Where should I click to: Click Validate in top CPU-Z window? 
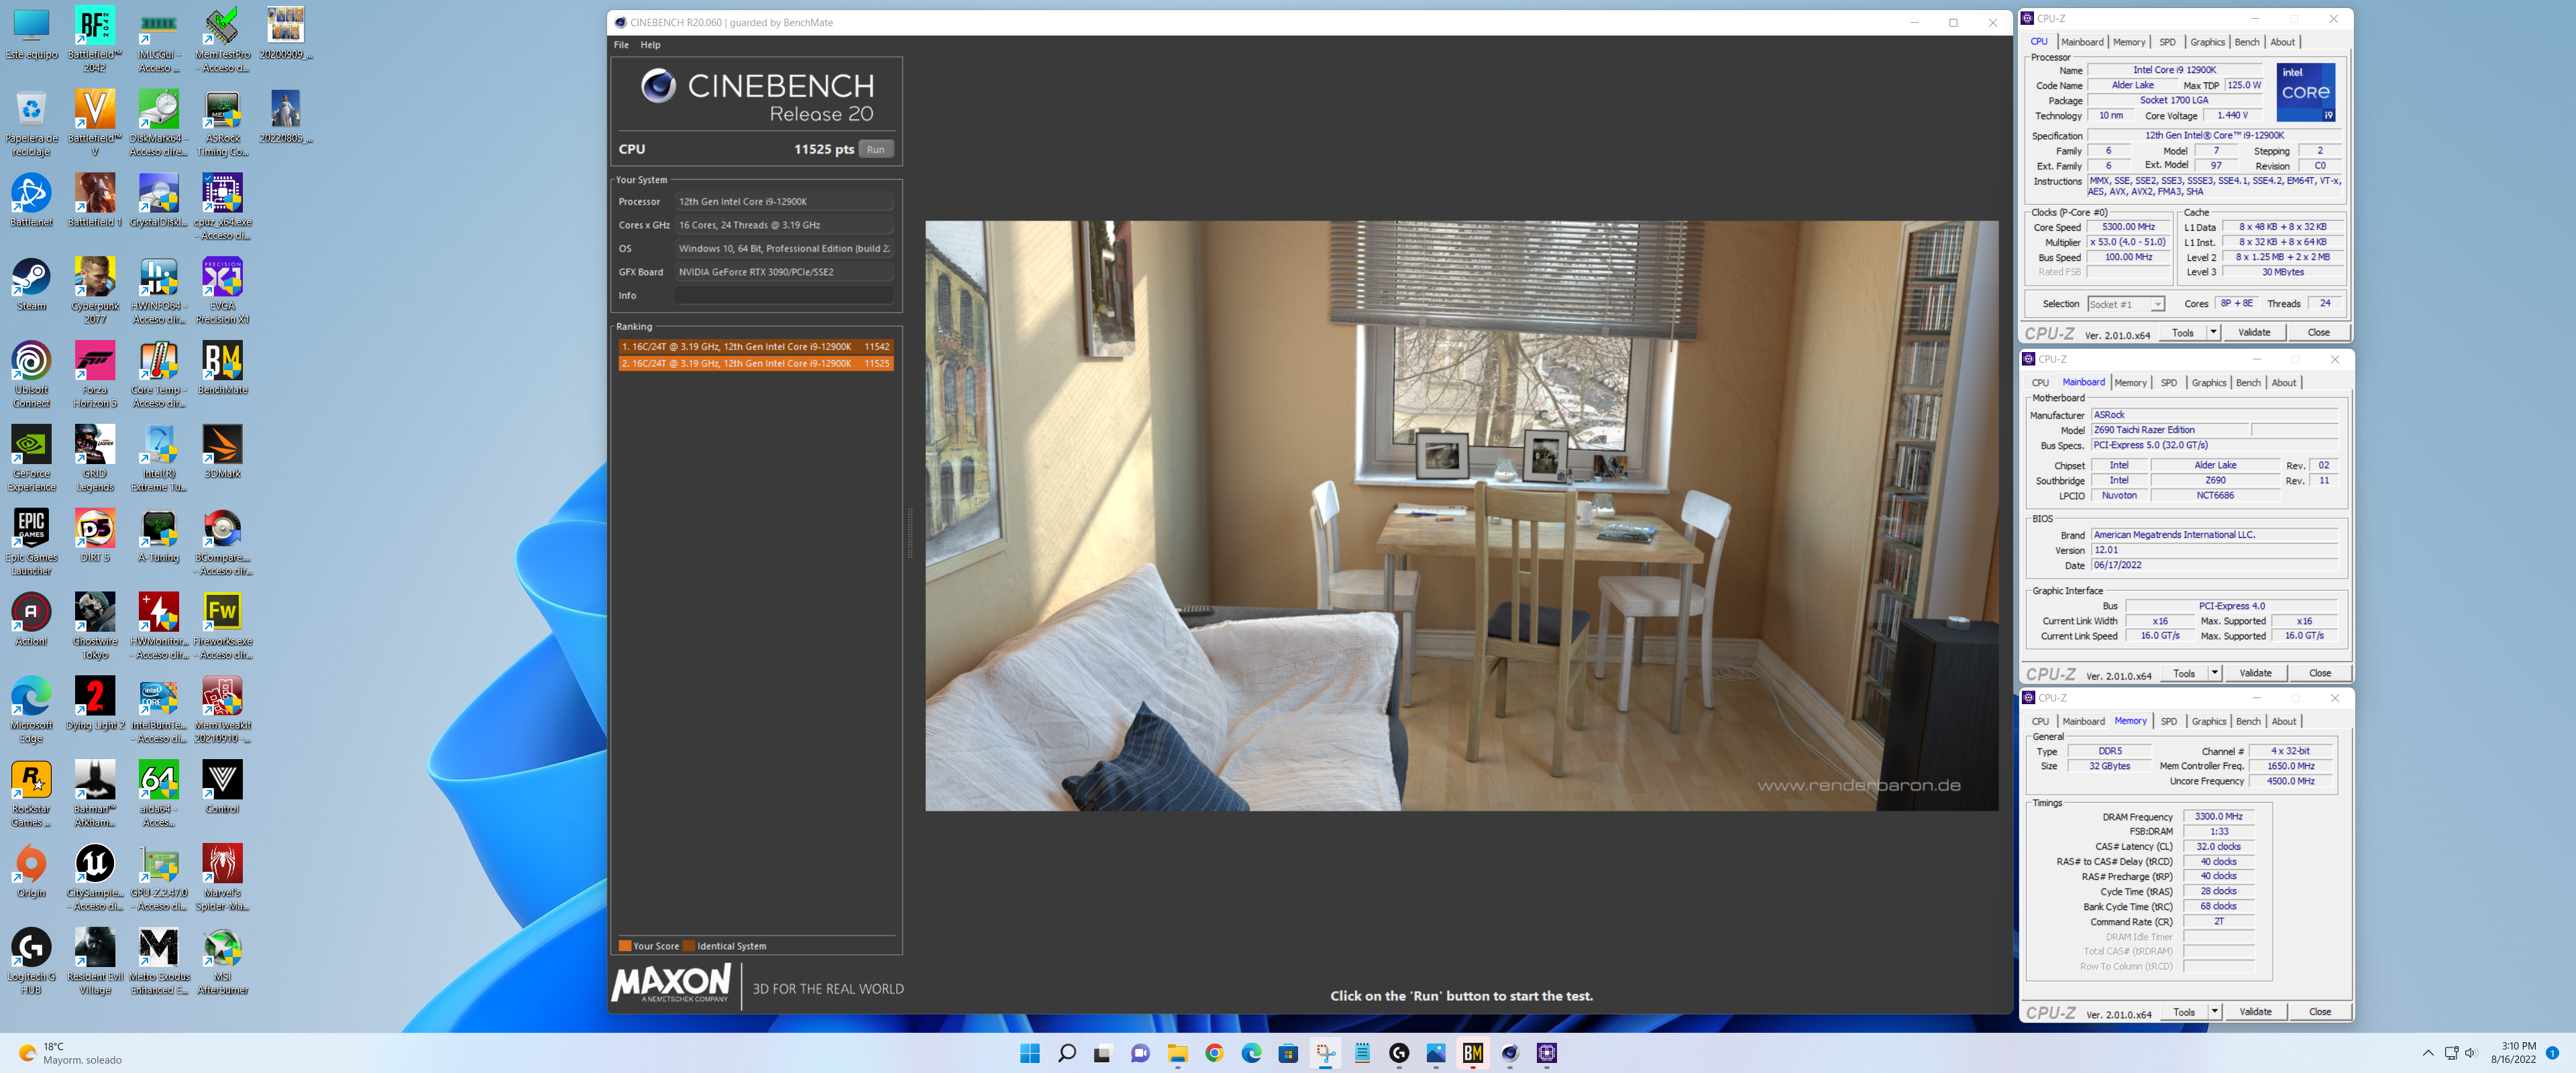tap(2254, 332)
